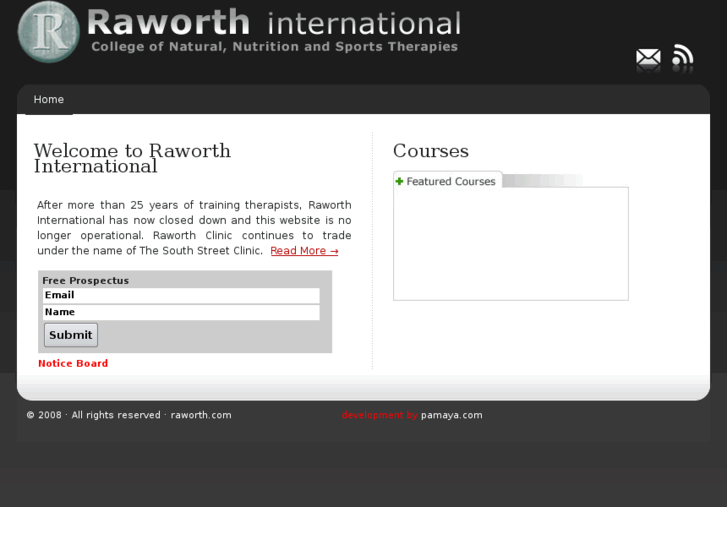
Task: Click the green plus icon beside Featured Courses
Action: click(399, 181)
